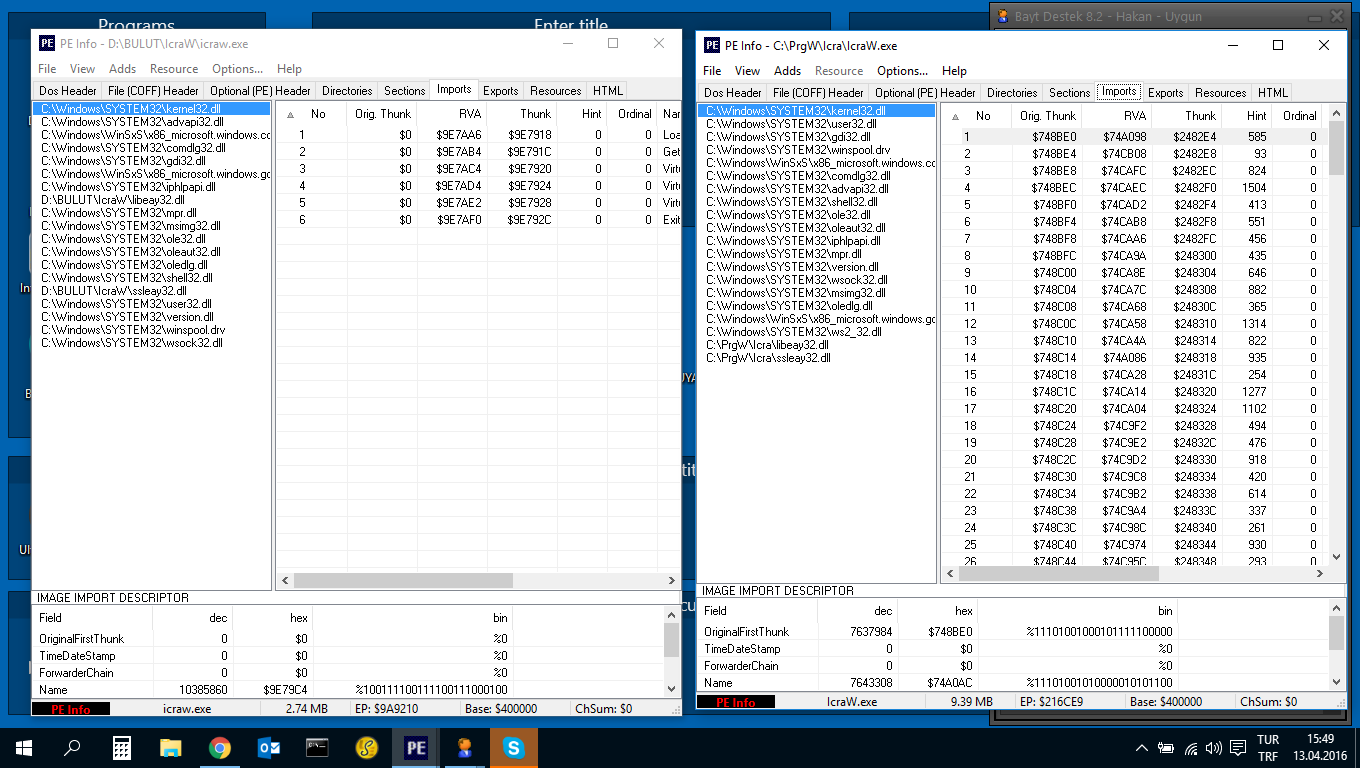
Task: Open Skype from the taskbar
Action: 514,748
